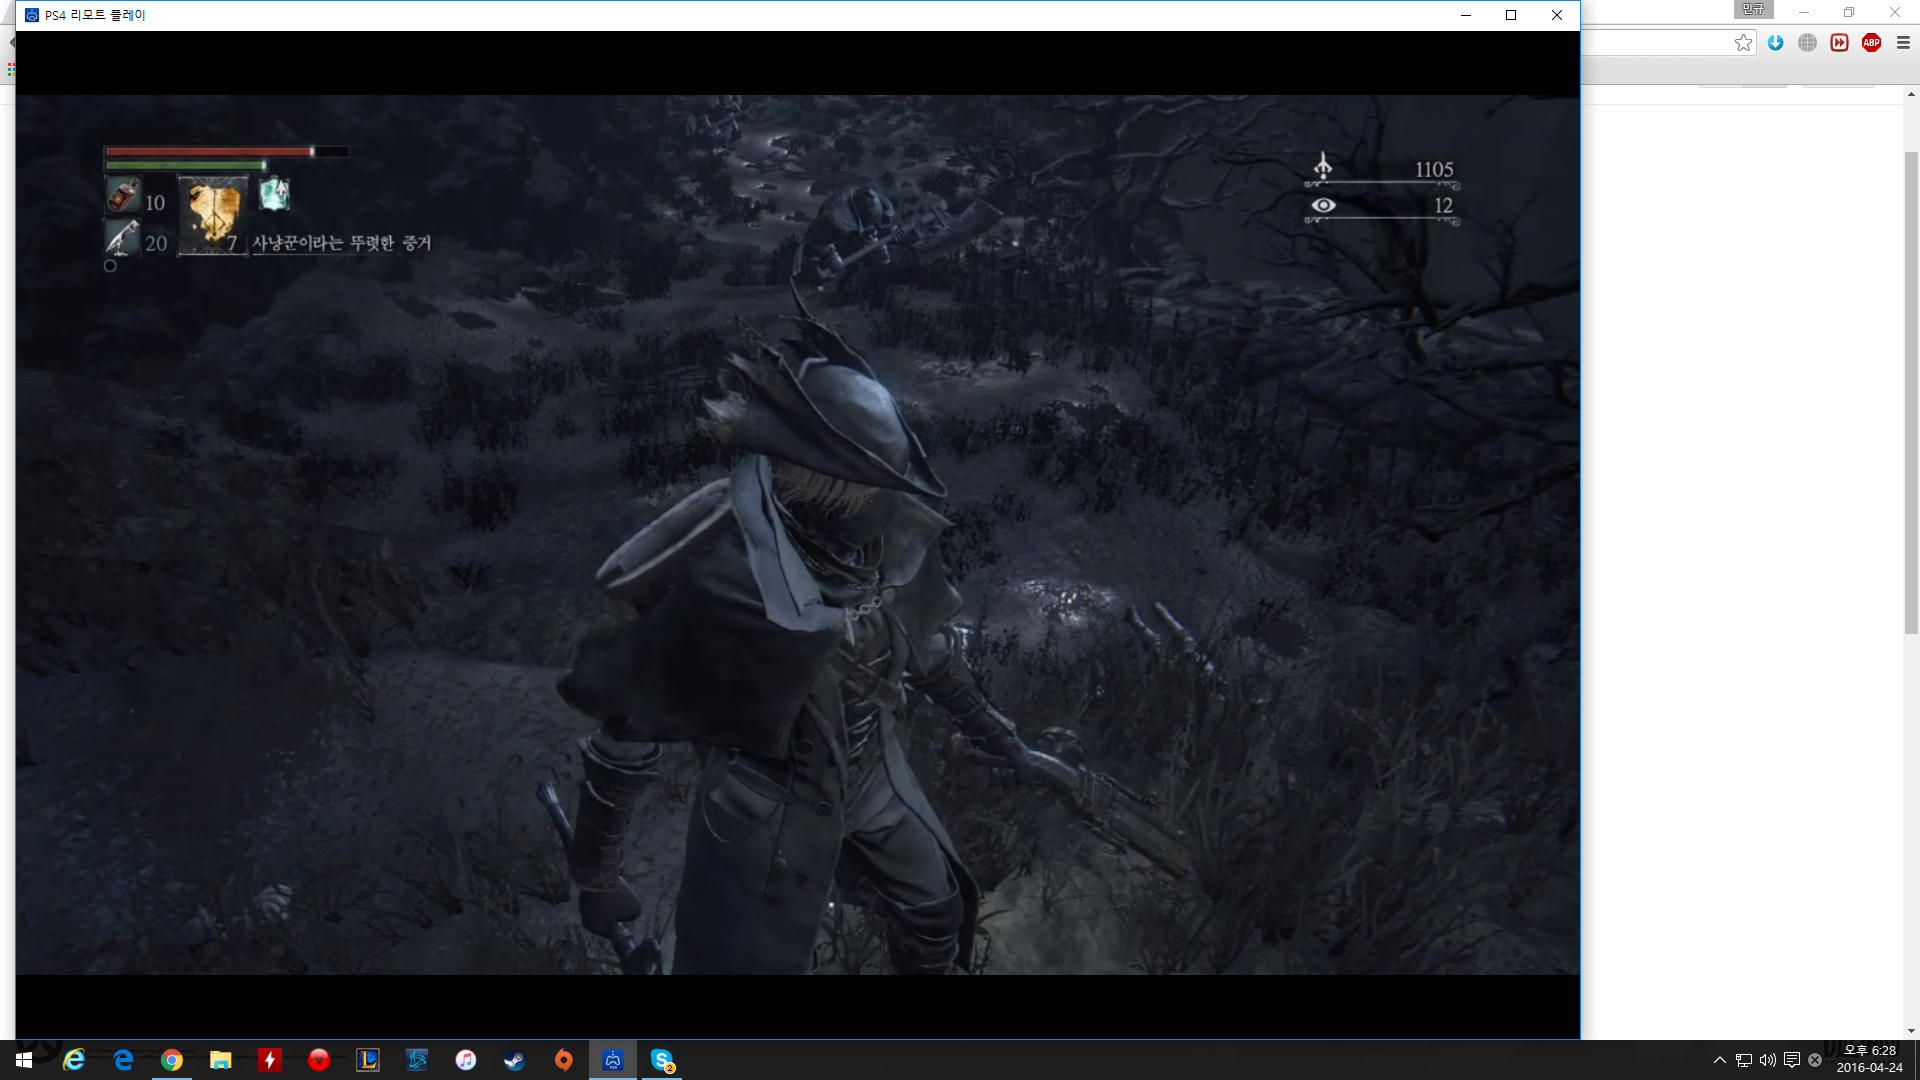The image size is (1920, 1080).
Task: Open Skype from the taskbar
Action: click(661, 1060)
